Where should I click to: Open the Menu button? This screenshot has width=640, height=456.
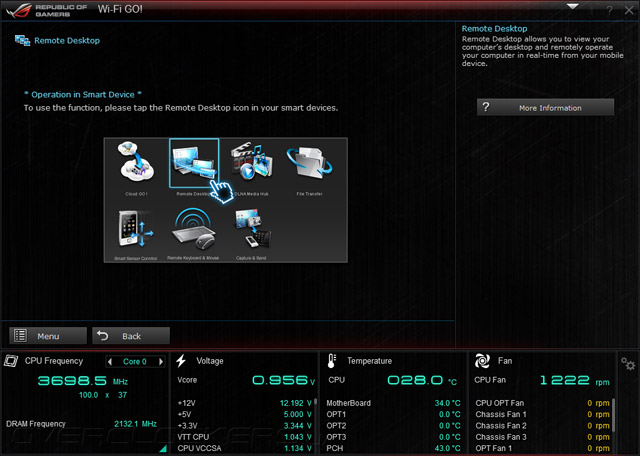point(48,336)
